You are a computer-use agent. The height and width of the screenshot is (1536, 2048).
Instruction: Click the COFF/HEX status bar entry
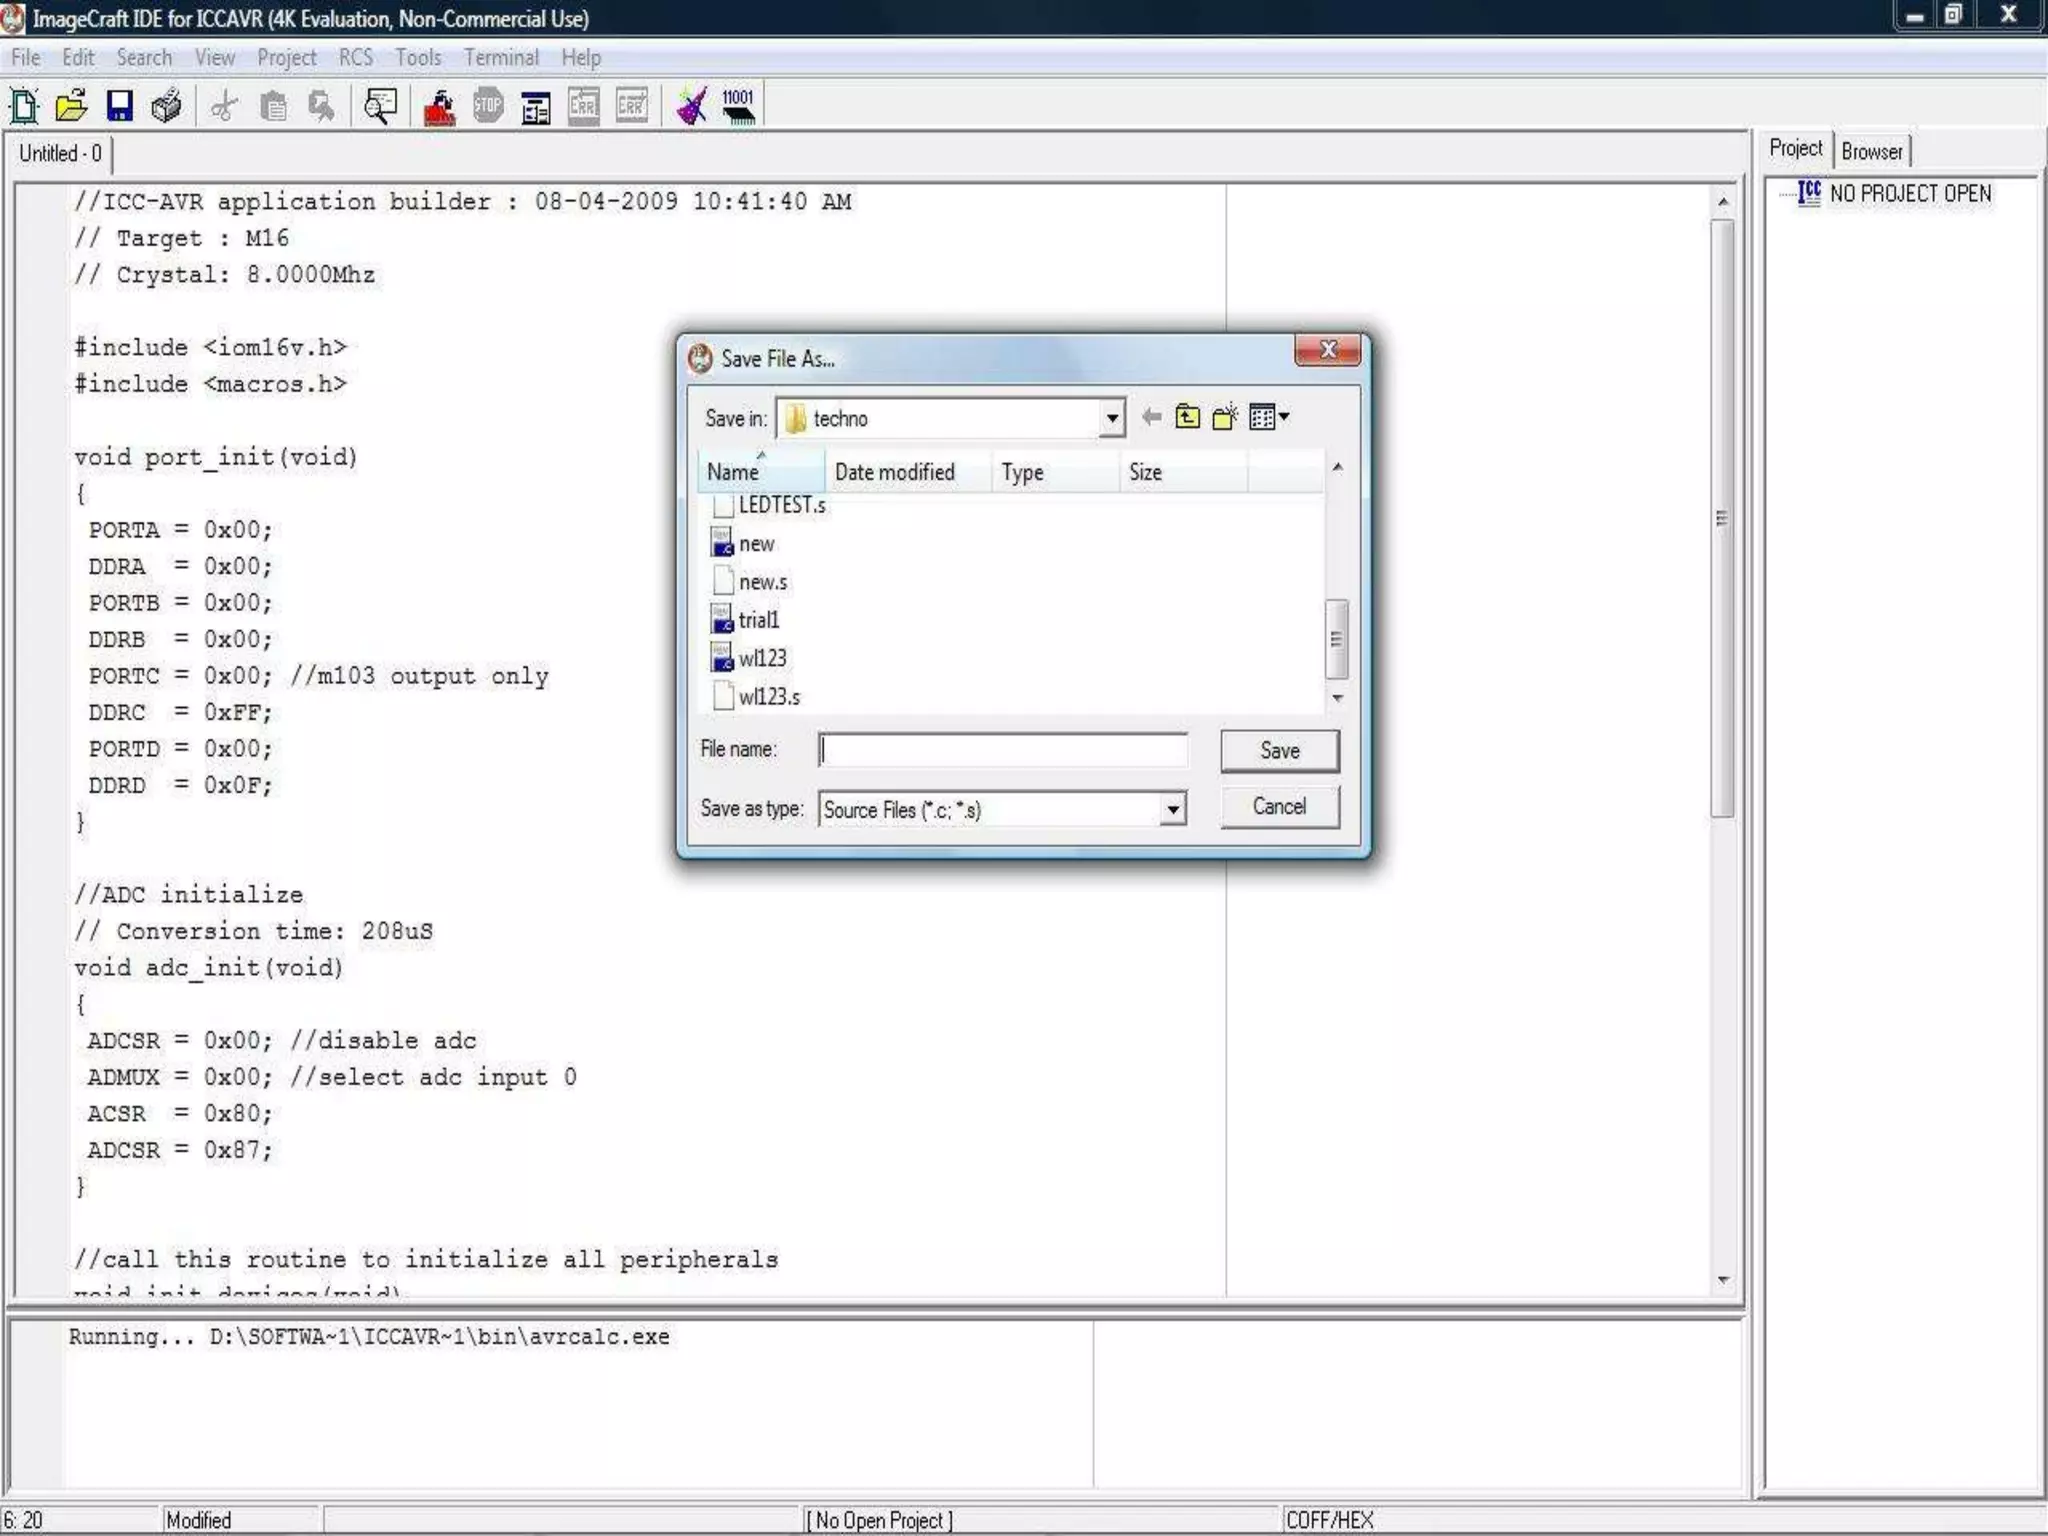(x=1330, y=1520)
